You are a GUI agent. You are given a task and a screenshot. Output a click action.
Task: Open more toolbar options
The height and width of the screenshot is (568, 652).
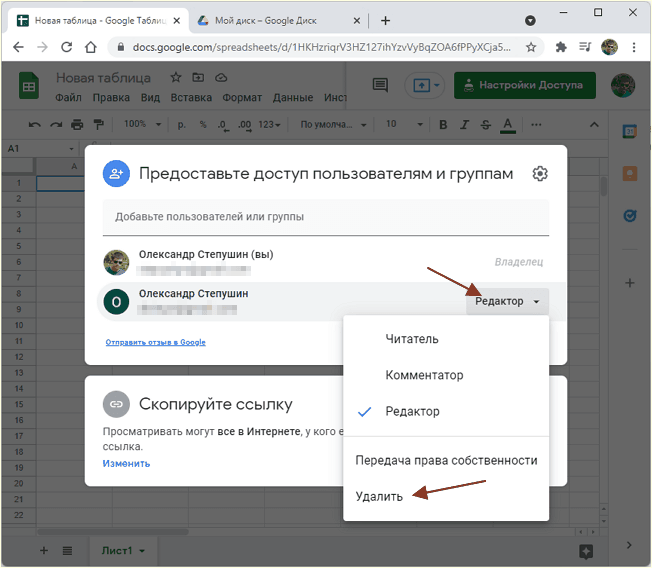(536, 124)
